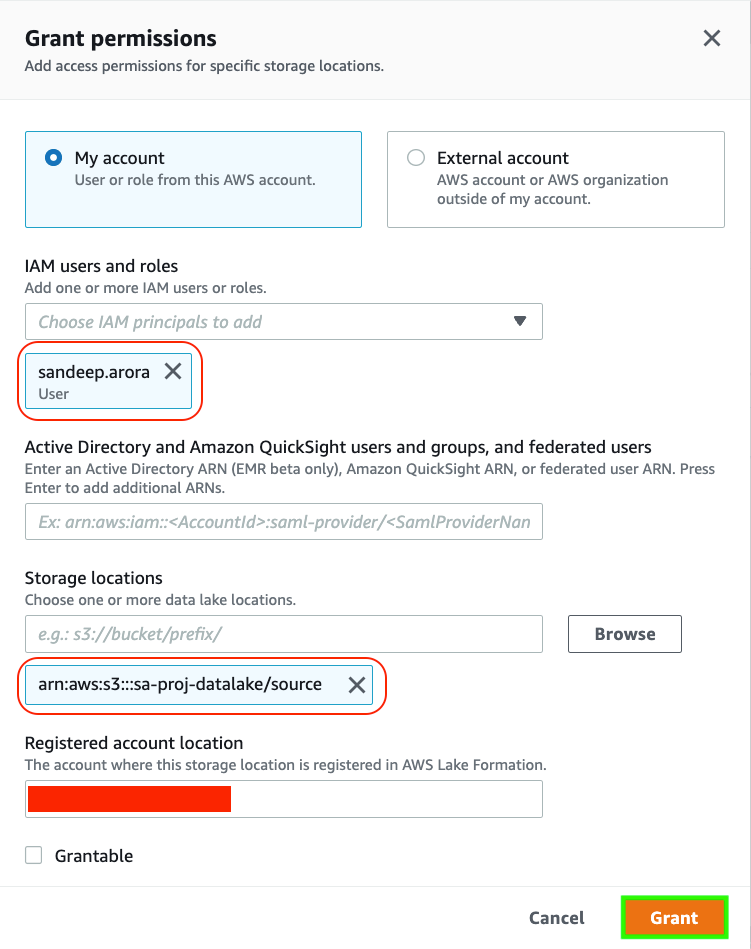Close the Grant permissions dialog
The image size is (751, 949).
pyautogui.click(x=712, y=39)
